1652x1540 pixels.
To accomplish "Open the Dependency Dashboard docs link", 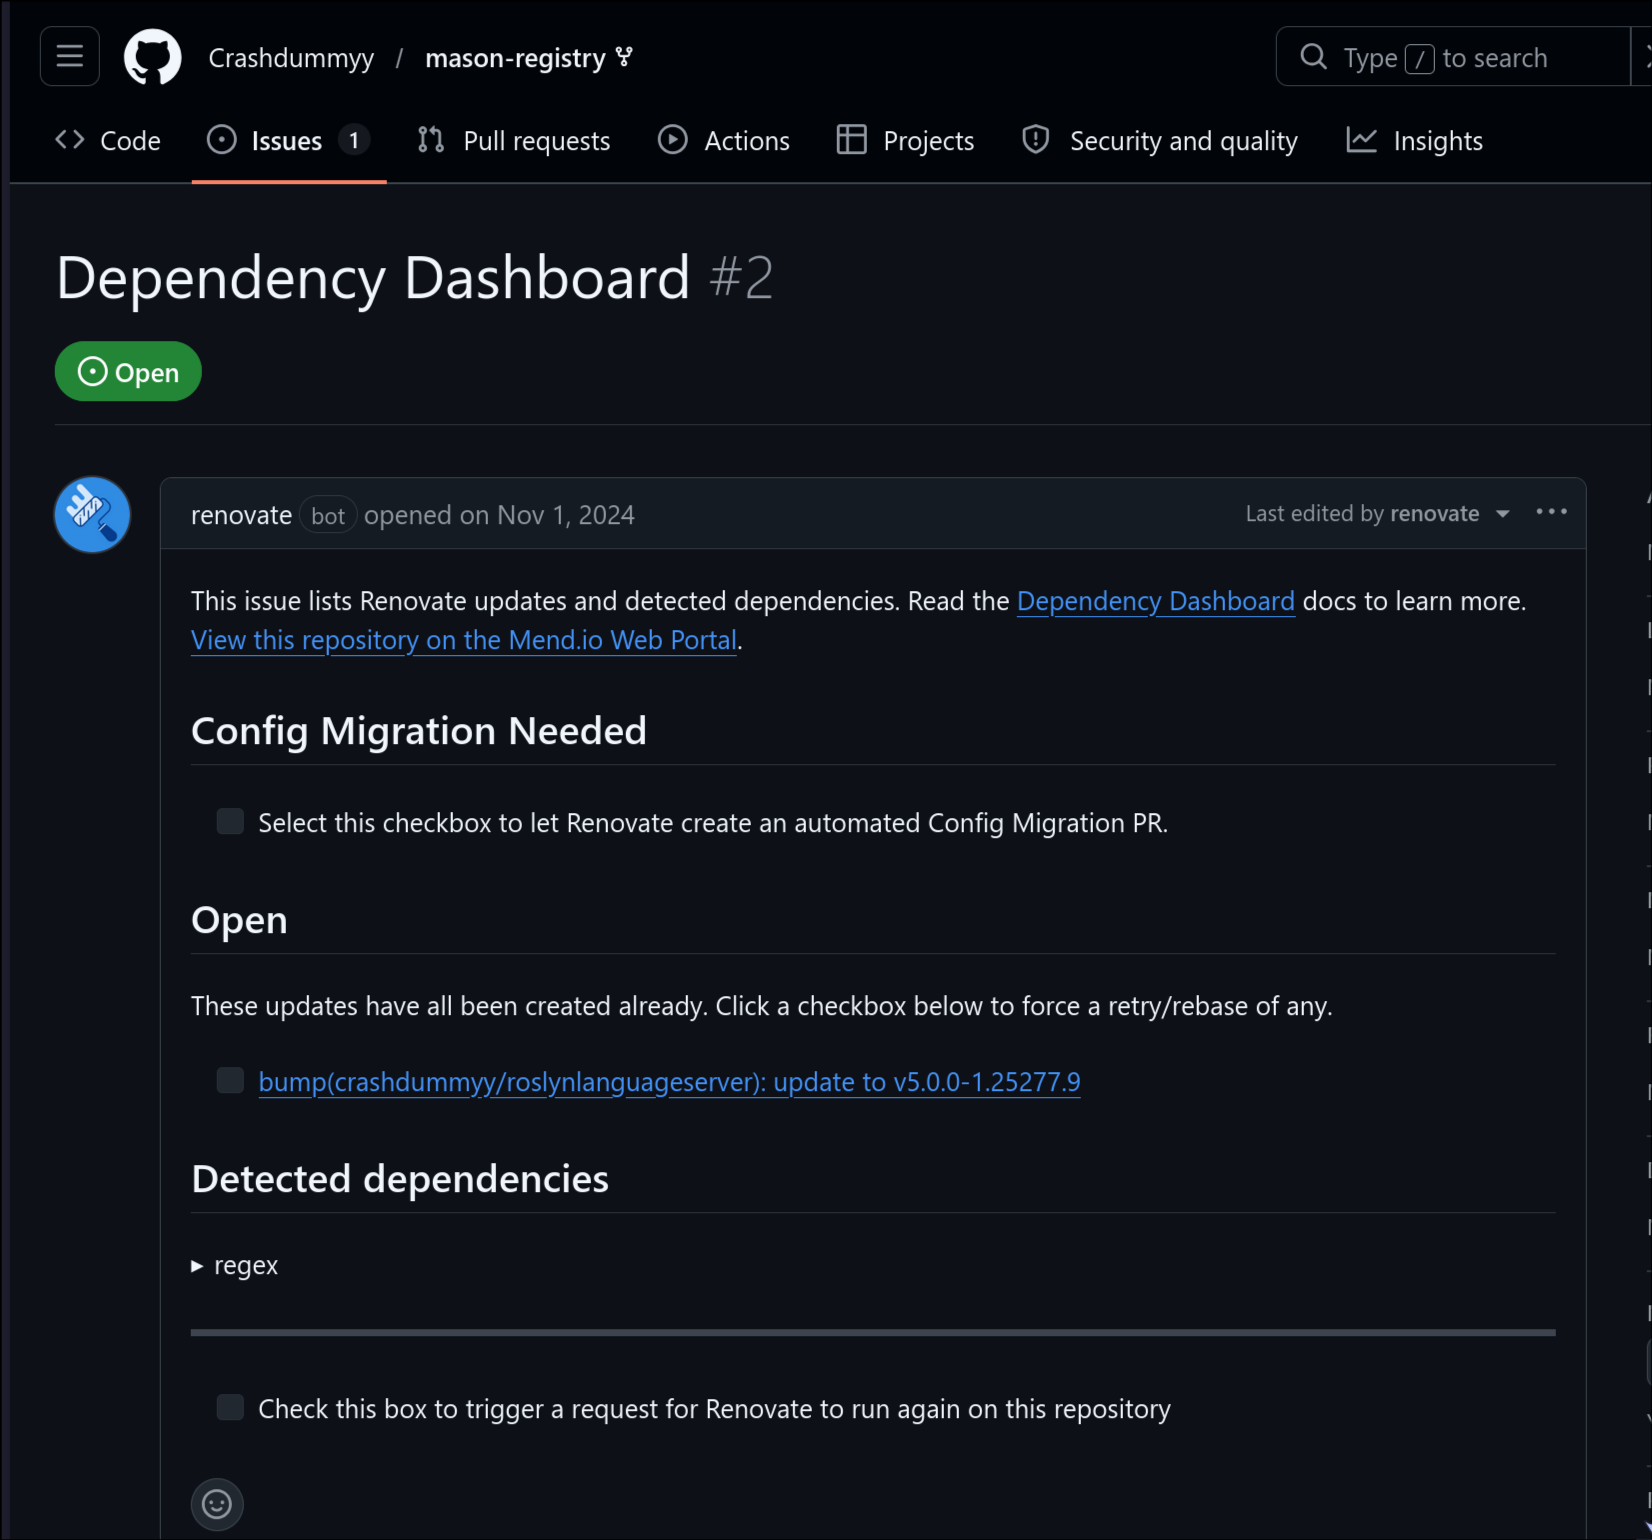I will pyautogui.click(x=1155, y=601).
